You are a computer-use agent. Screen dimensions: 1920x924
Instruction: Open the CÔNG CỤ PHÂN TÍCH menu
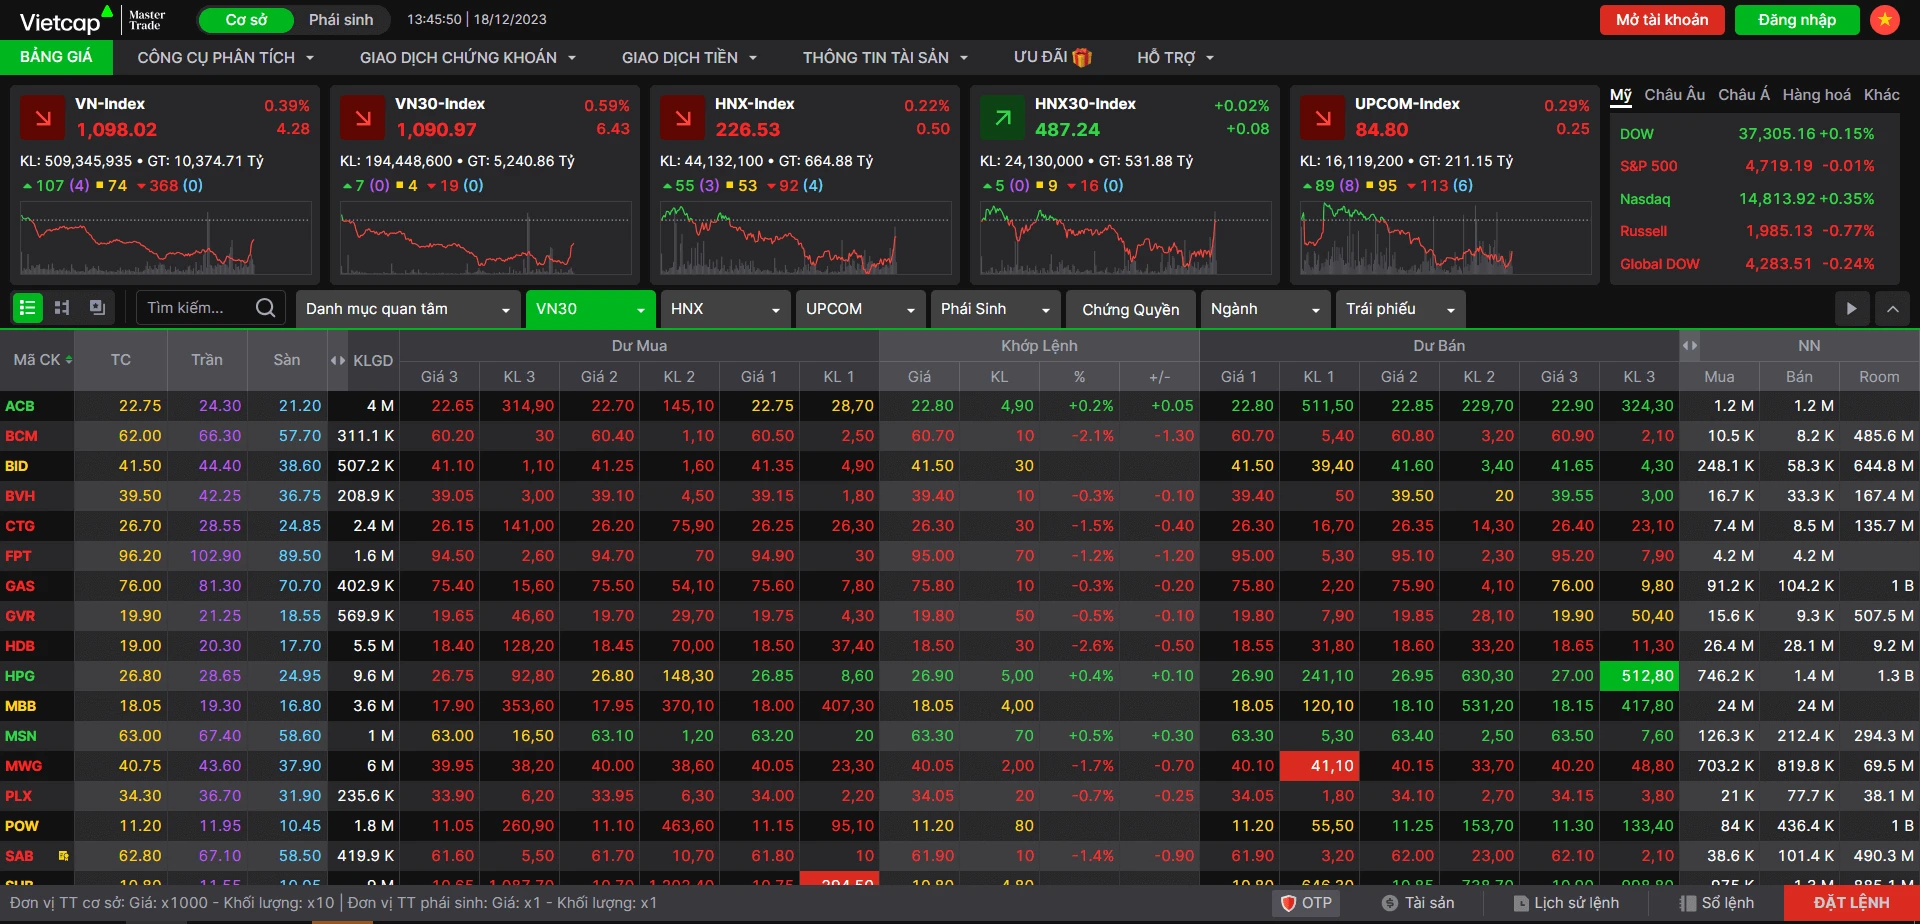(225, 58)
